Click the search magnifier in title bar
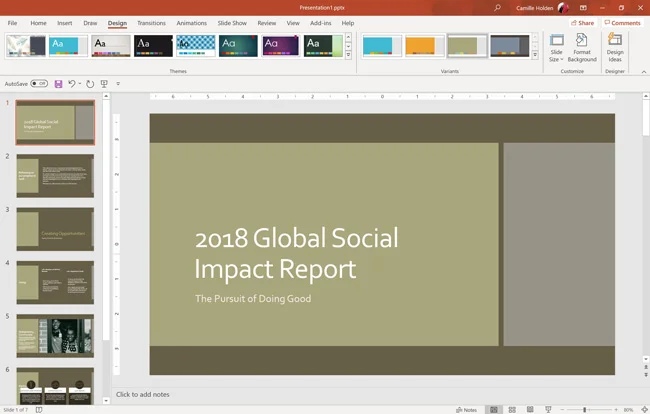Viewport: 650px width, 414px height. point(497,7)
